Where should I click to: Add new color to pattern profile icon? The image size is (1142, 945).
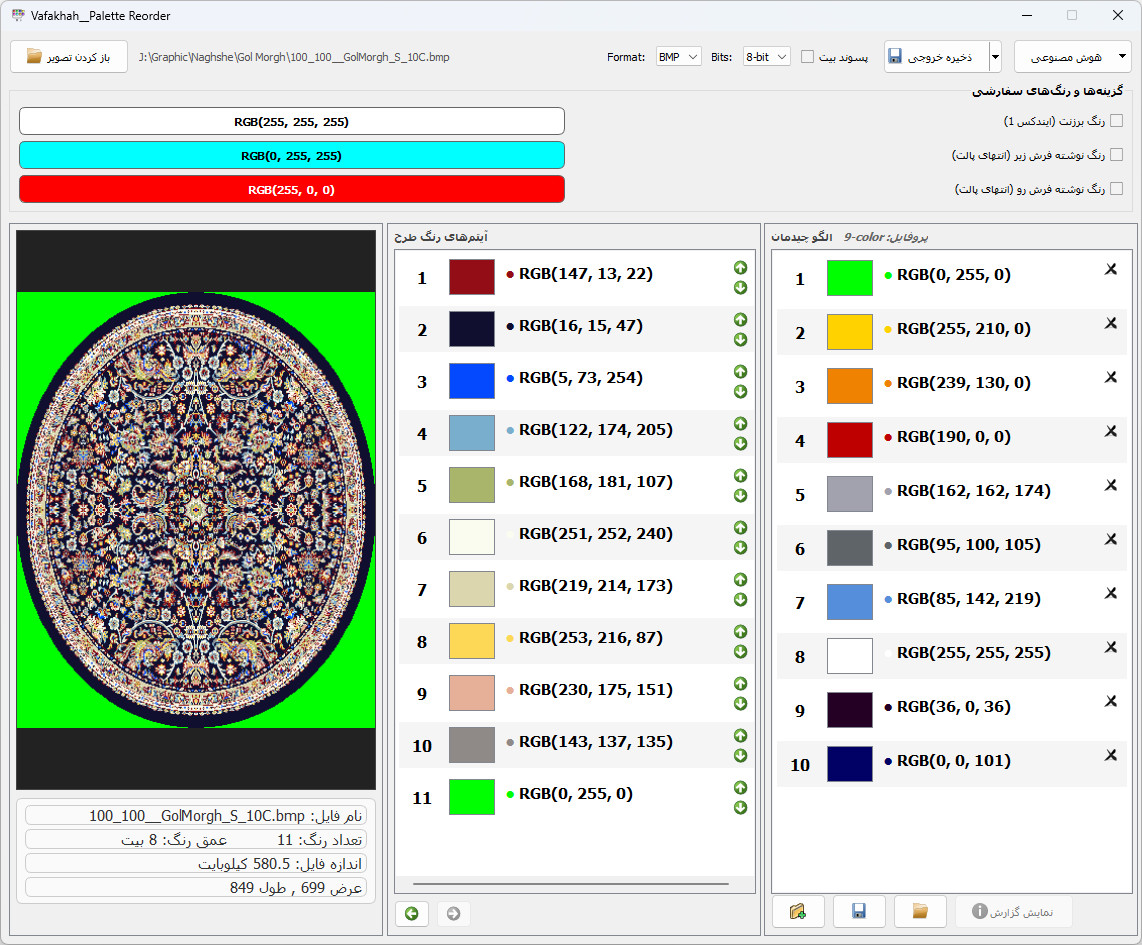pyautogui.click(x=798, y=912)
